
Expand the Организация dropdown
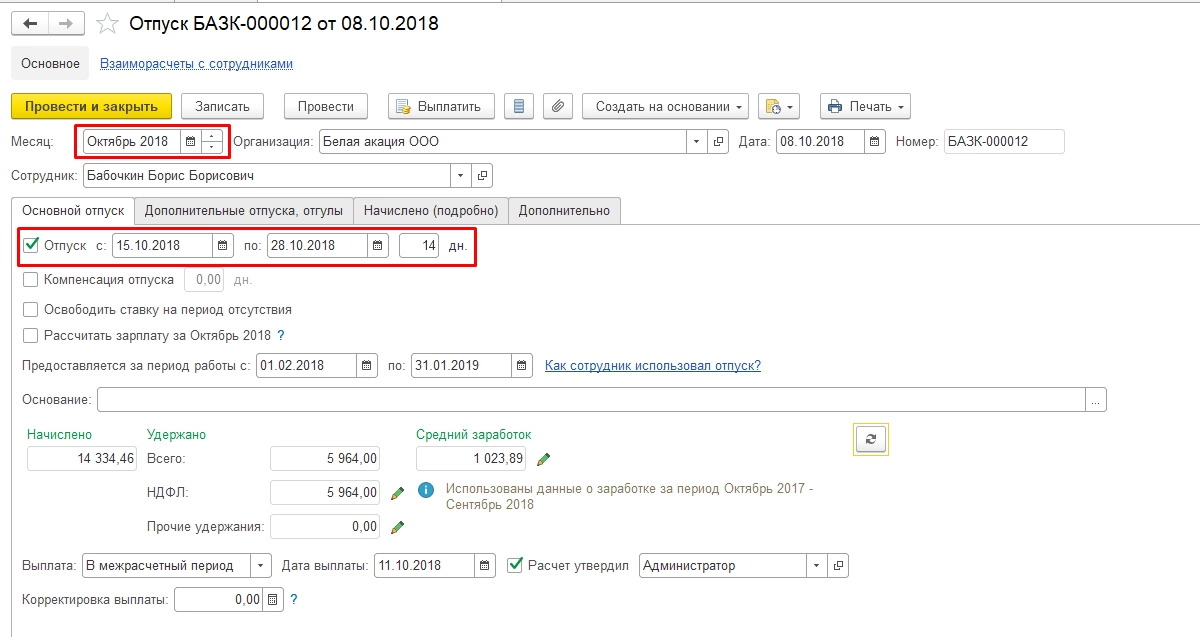697,142
